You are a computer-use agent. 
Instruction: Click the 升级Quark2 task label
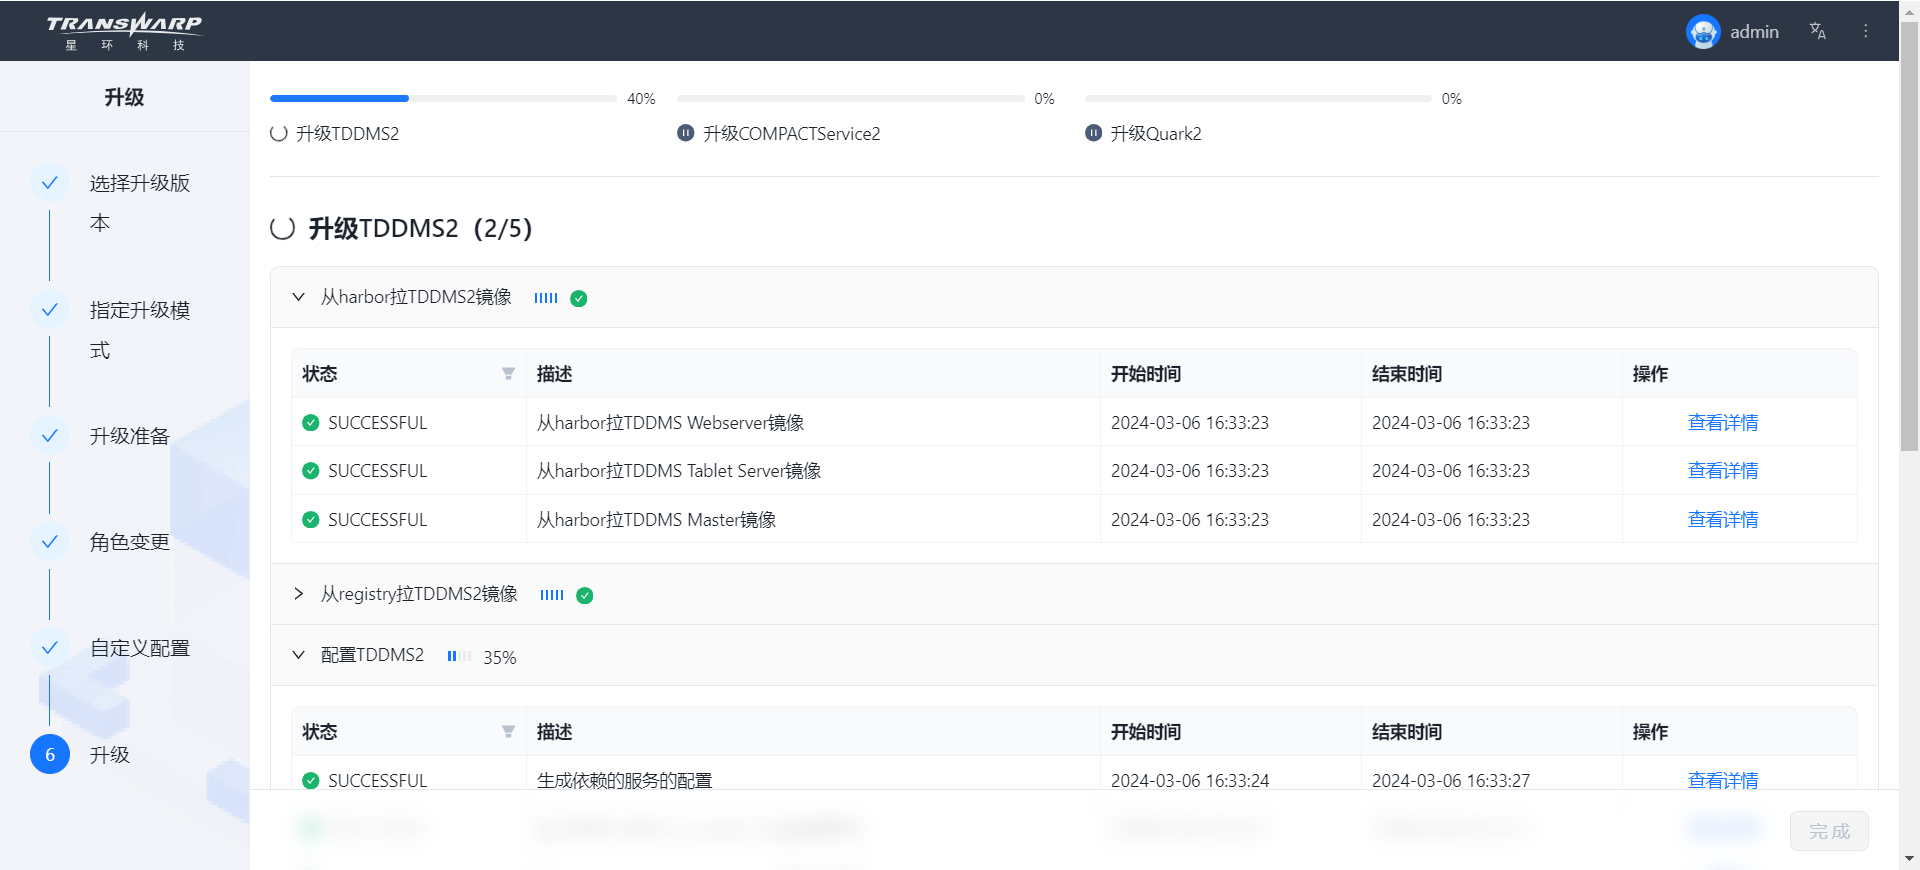pos(1155,133)
